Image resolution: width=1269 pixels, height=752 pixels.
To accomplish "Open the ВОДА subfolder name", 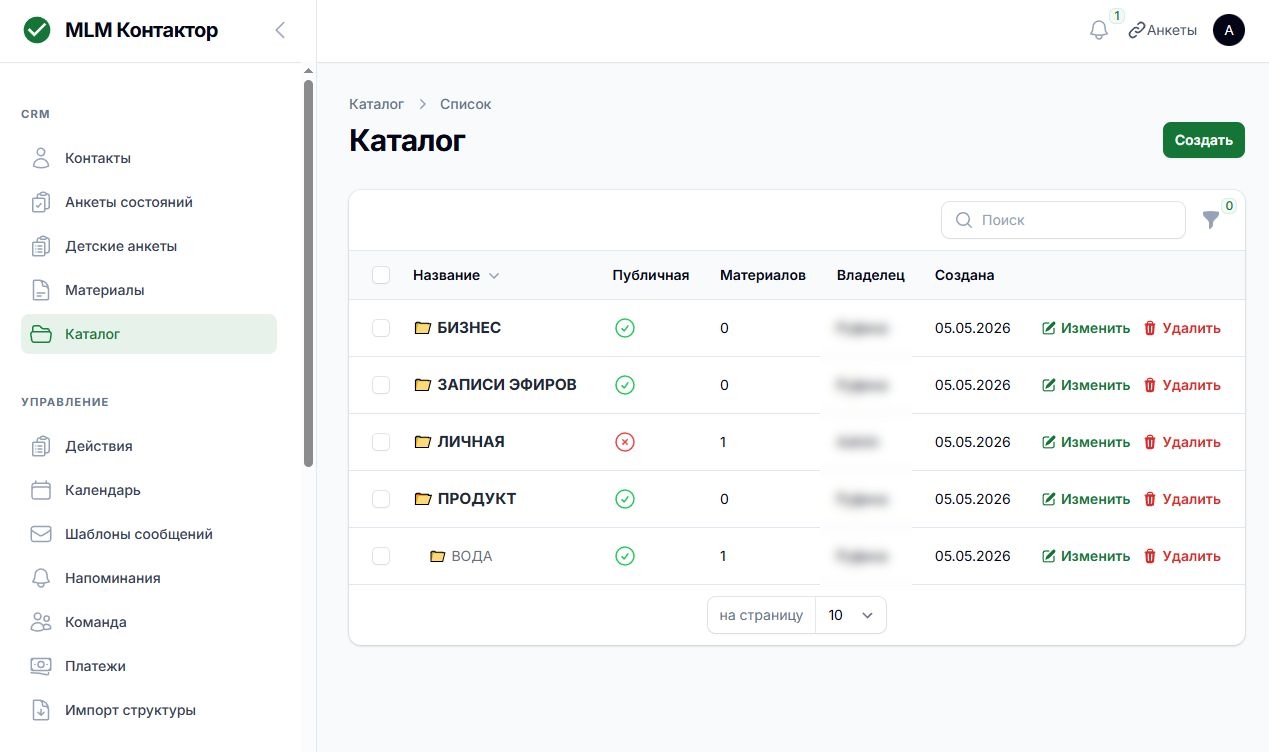I will pos(472,556).
